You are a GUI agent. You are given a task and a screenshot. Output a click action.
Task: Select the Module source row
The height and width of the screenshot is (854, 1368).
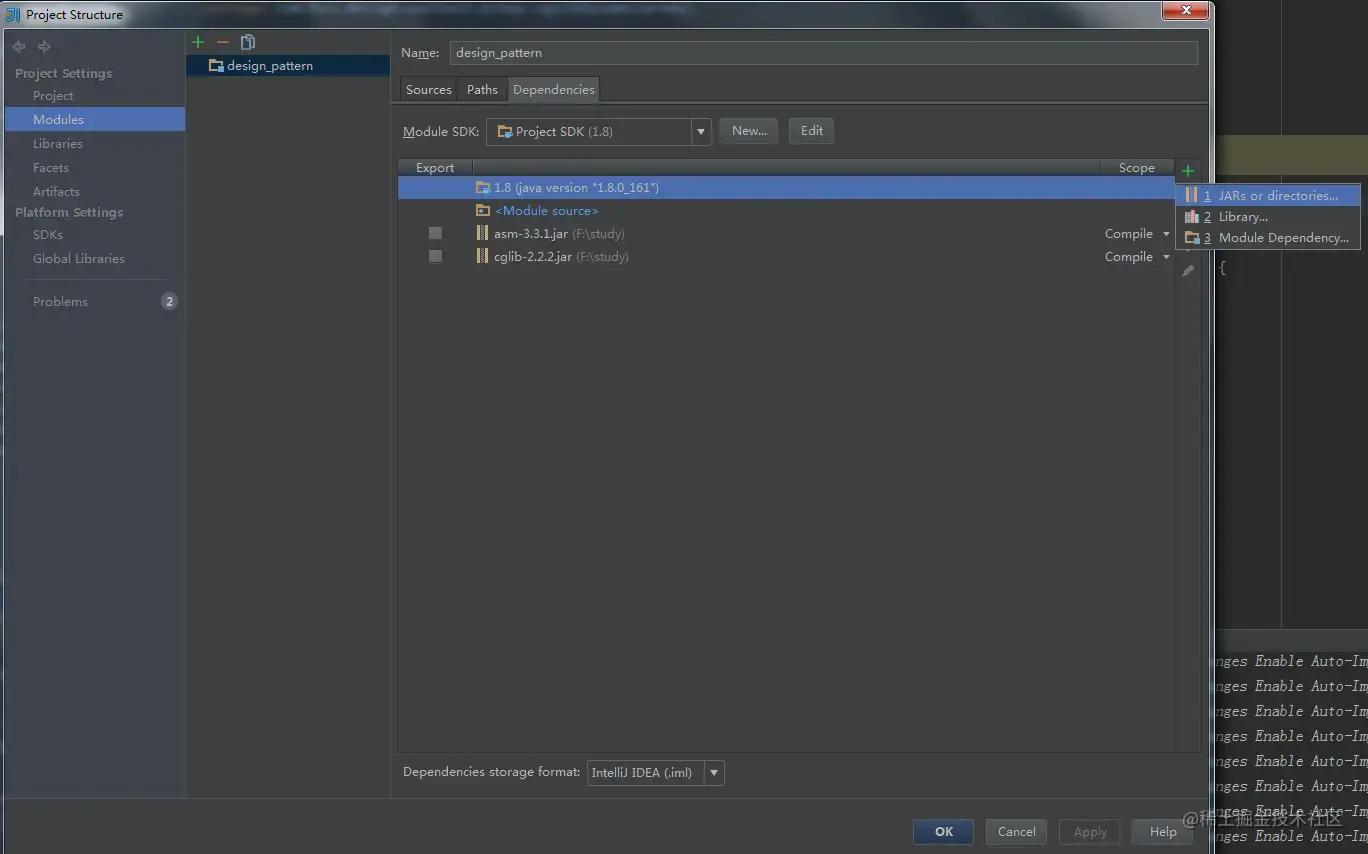coord(786,210)
